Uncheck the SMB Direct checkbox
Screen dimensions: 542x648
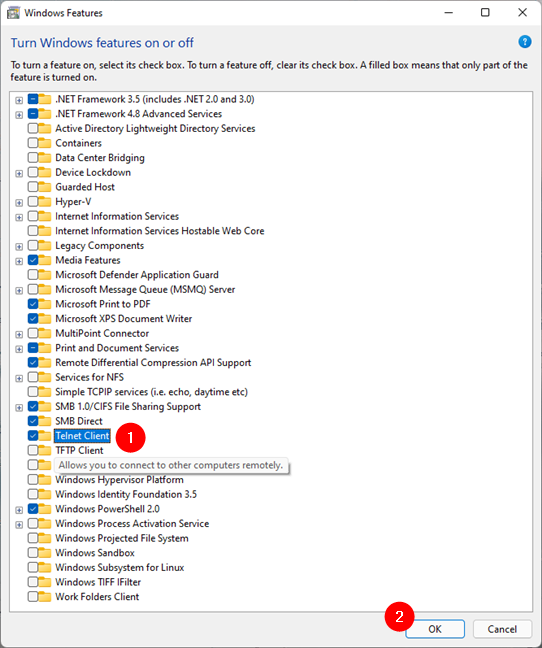[33, 421]
